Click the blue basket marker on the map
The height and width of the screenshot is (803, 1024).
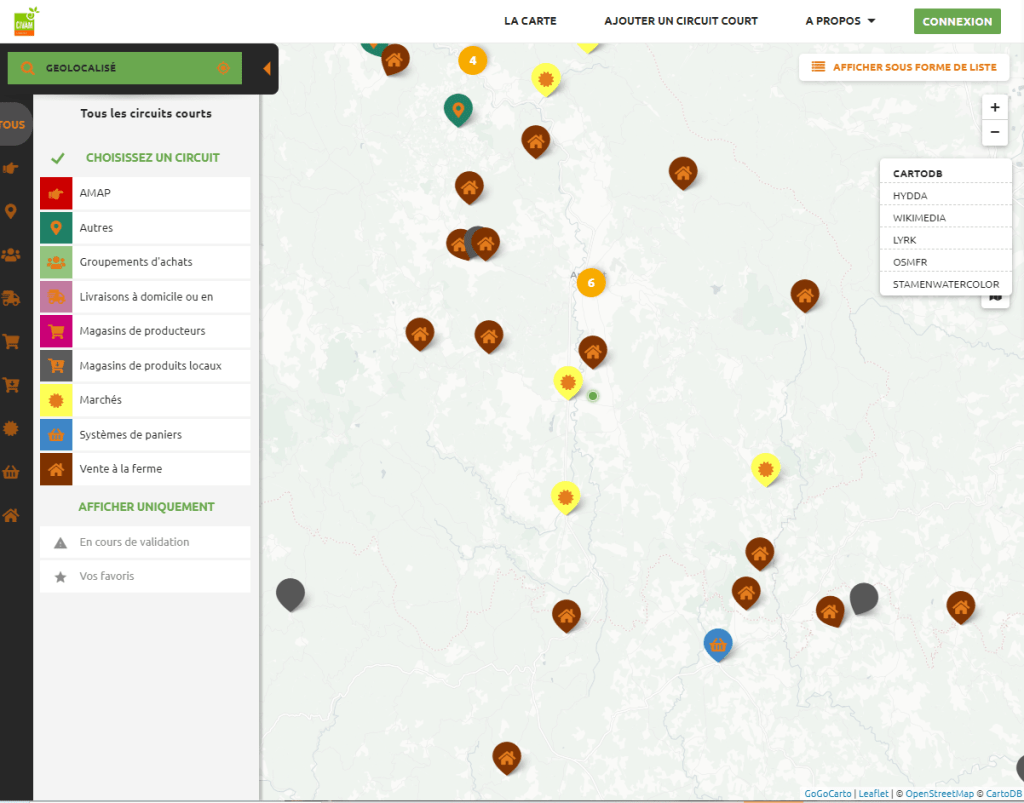(717, 644)
